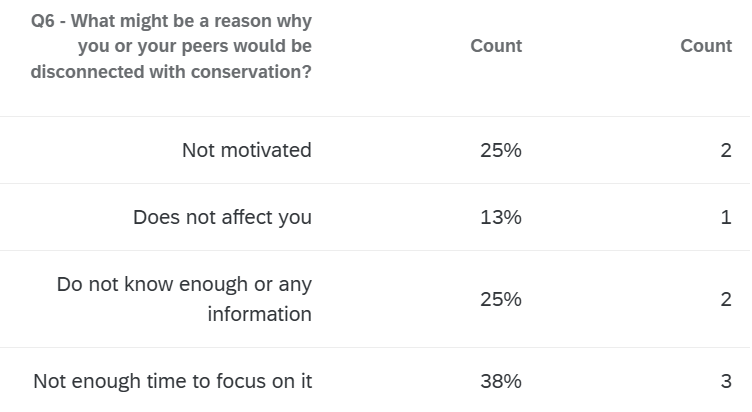752x412 pixels.
Task: Click the count 2 for Not motivated
Action: (x=726, y=150)
